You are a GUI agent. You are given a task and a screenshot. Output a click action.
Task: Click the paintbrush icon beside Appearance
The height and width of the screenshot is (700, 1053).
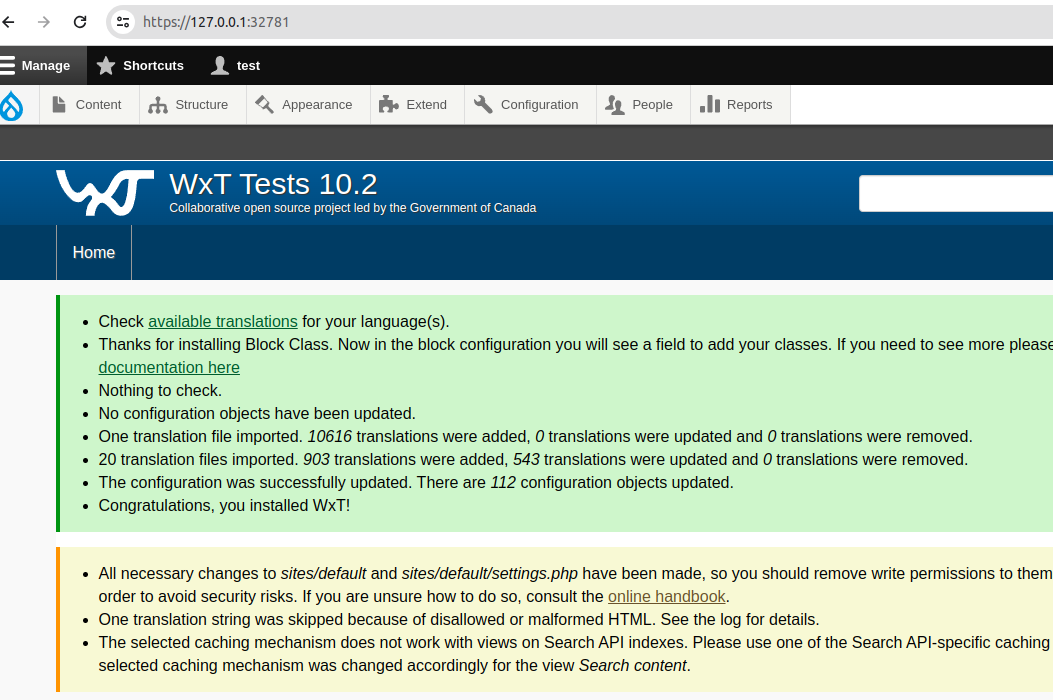(x=265, y=104)
